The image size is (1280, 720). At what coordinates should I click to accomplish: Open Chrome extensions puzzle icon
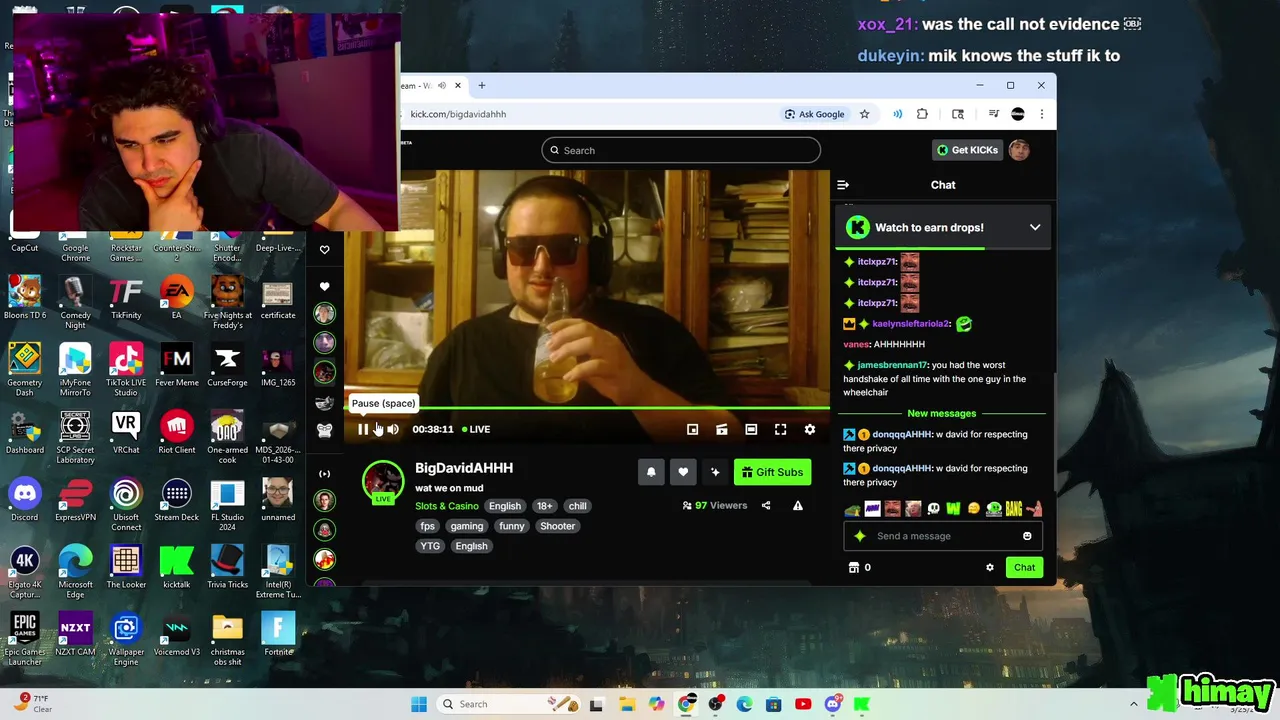pos(922,114)
